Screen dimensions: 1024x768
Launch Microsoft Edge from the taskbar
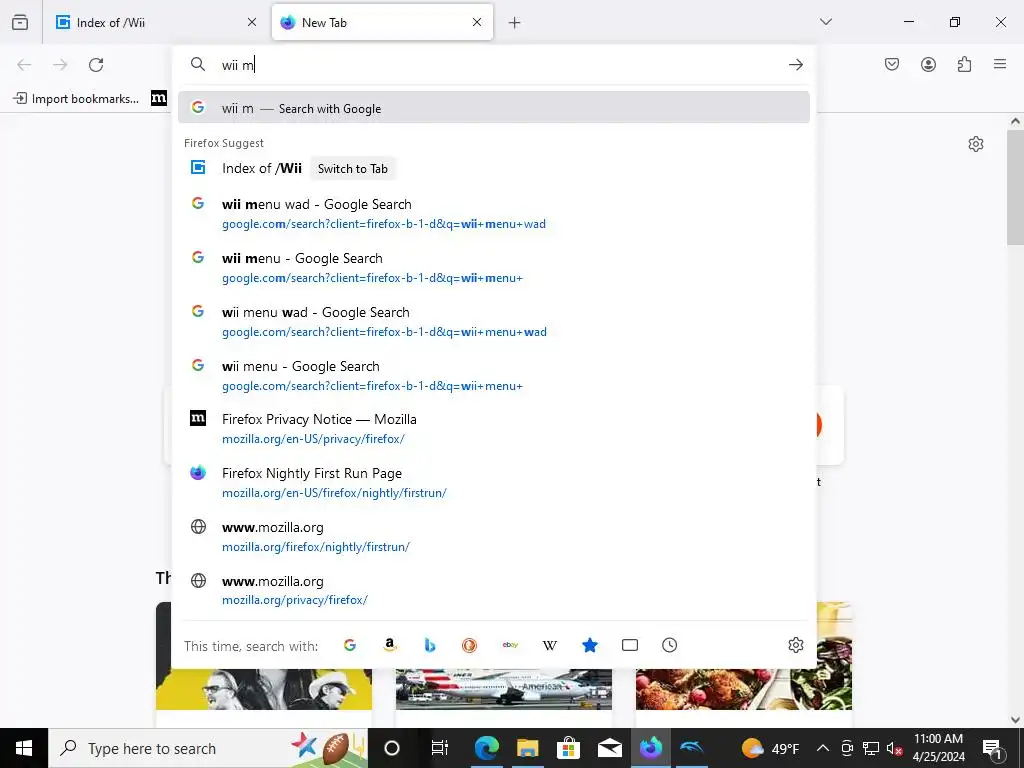pos(486,748)
